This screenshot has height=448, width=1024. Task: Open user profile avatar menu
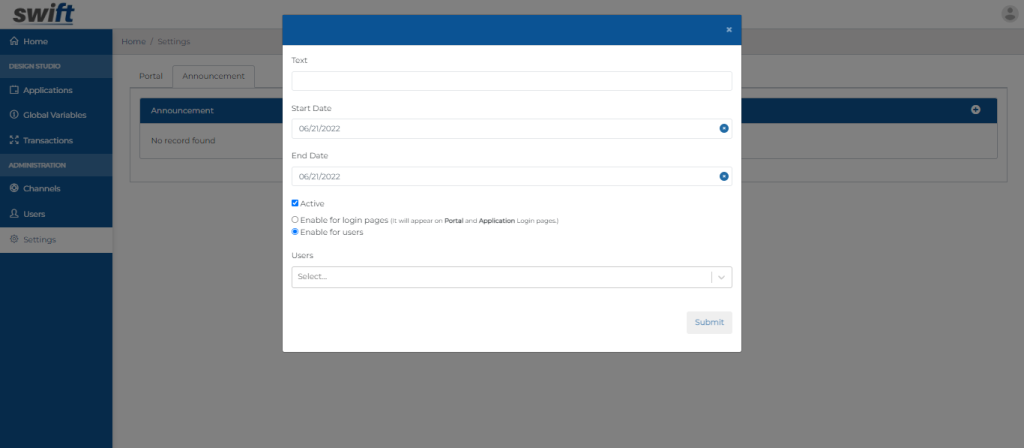pyautogui.click(x=1008, y=14)
